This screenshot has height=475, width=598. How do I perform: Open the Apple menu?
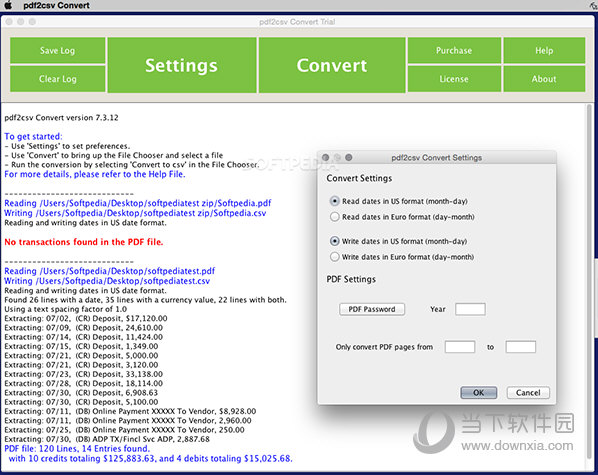tap(8, 5)
